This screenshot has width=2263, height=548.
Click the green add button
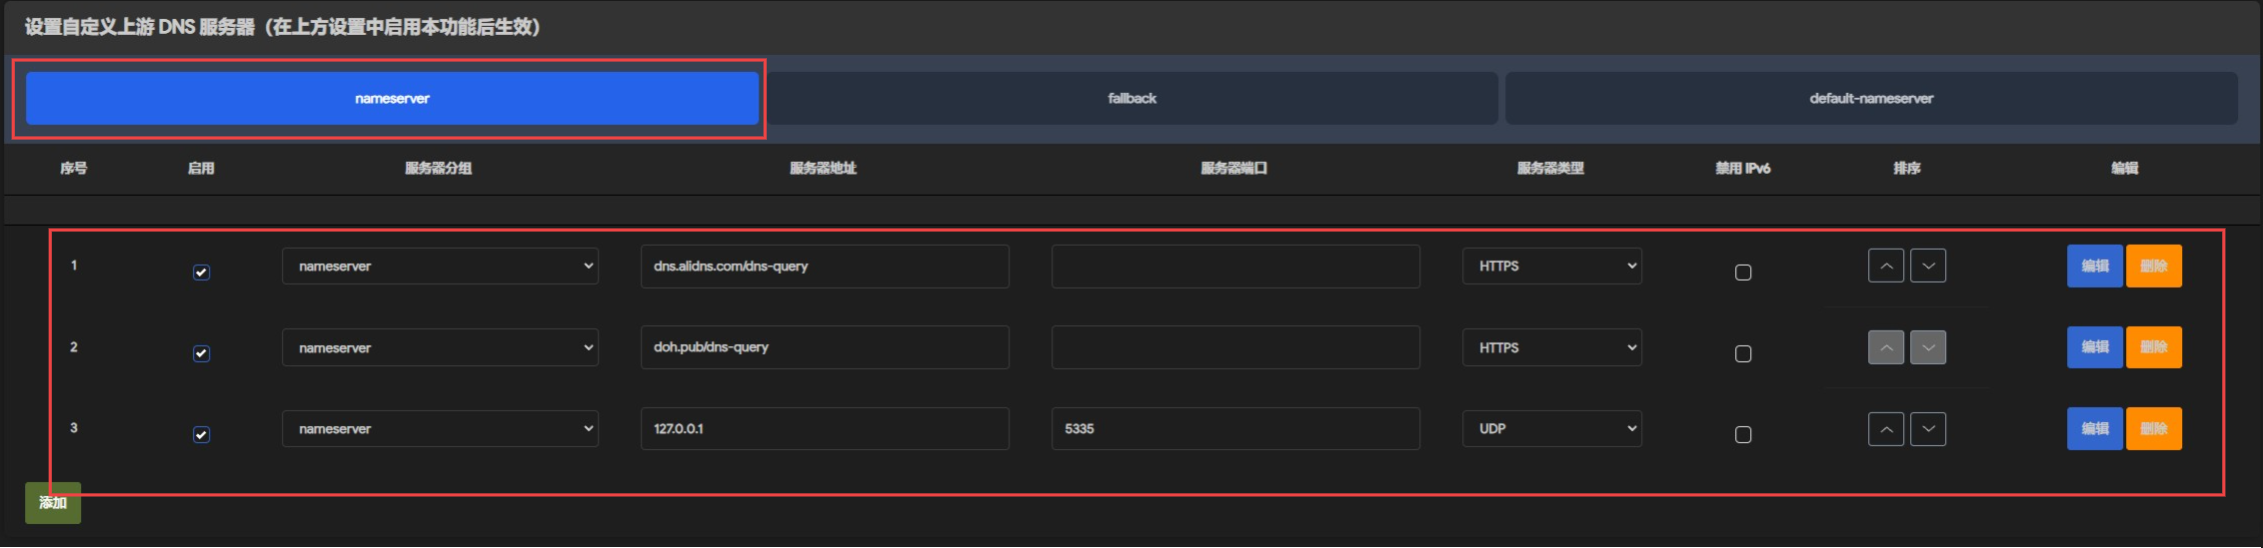pyautogui.click(x=53, y=503)
